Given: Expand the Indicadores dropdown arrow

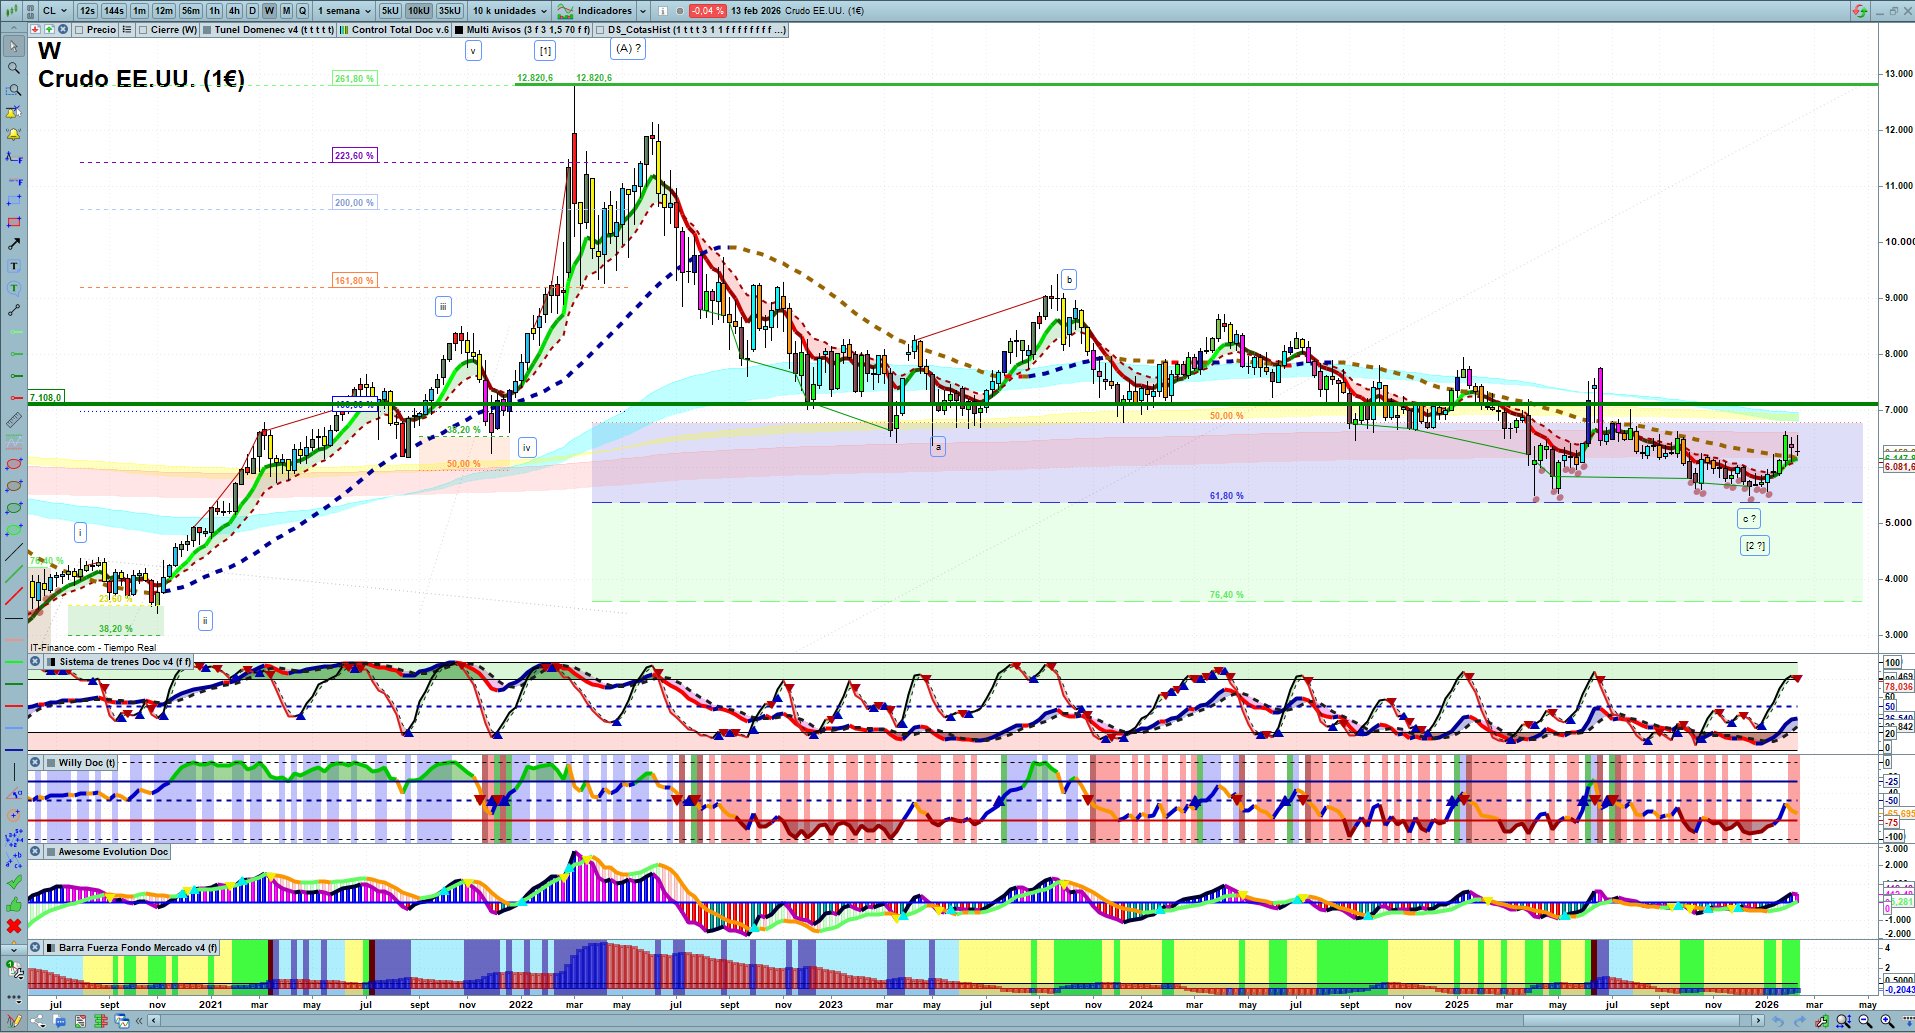Looking at the screenshot, I should [642, 11].
